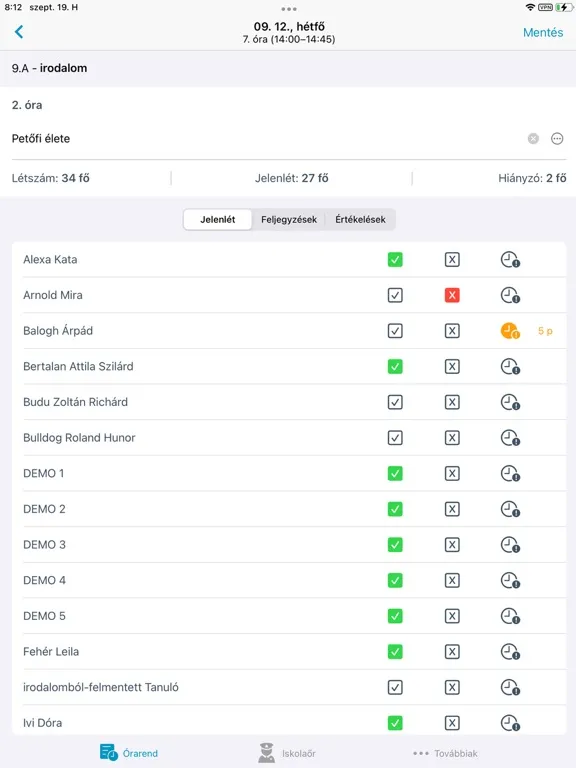
Task: Toggle present check for DEMO 2
Action: coord(395,509)
